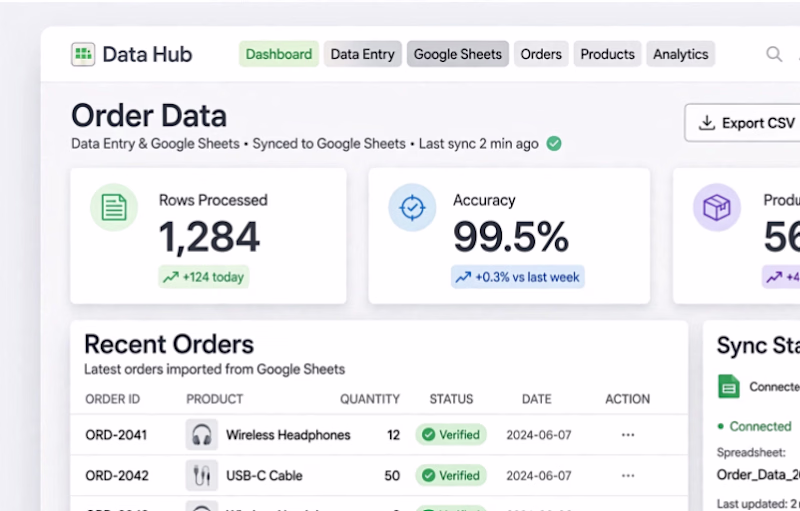Click the +0.3% vs last week badge
This screenshot has width=800, height=511.
518,277
